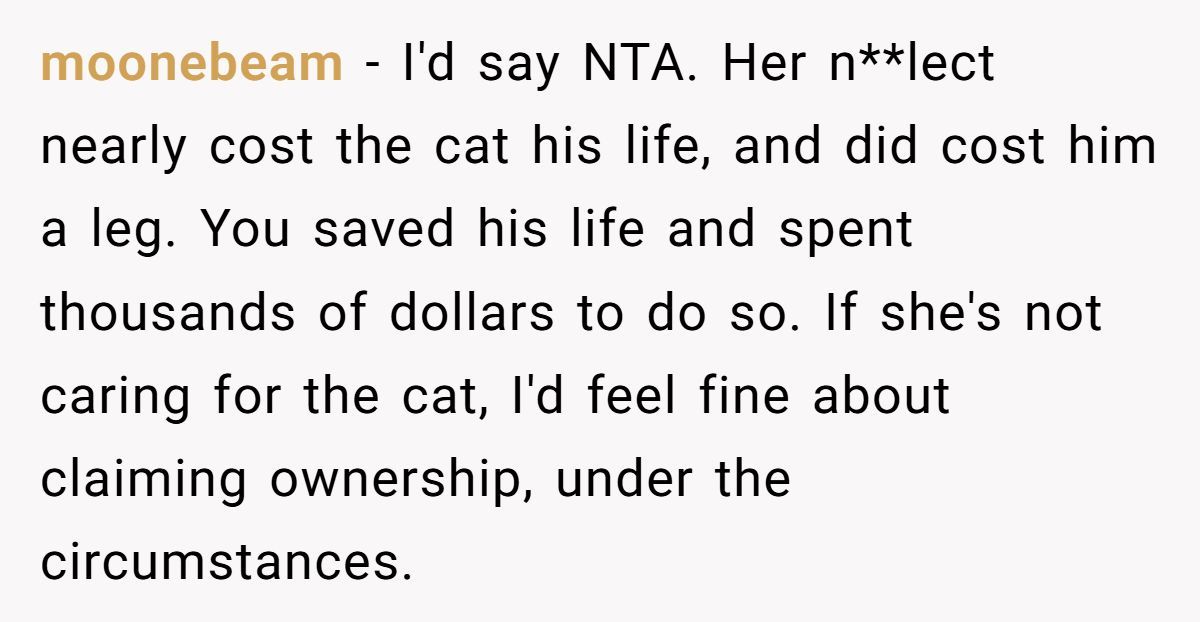Screen dimensions: 1200x622
Task: Click the word feel
Action: 634,396
